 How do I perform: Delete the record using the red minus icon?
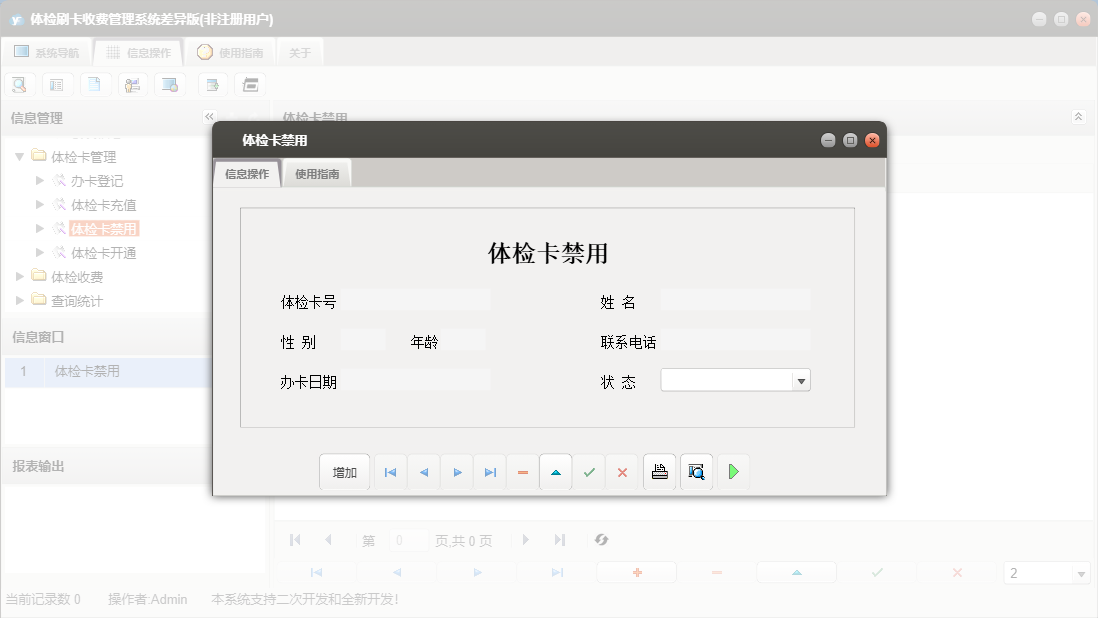(x=523, y=471)
